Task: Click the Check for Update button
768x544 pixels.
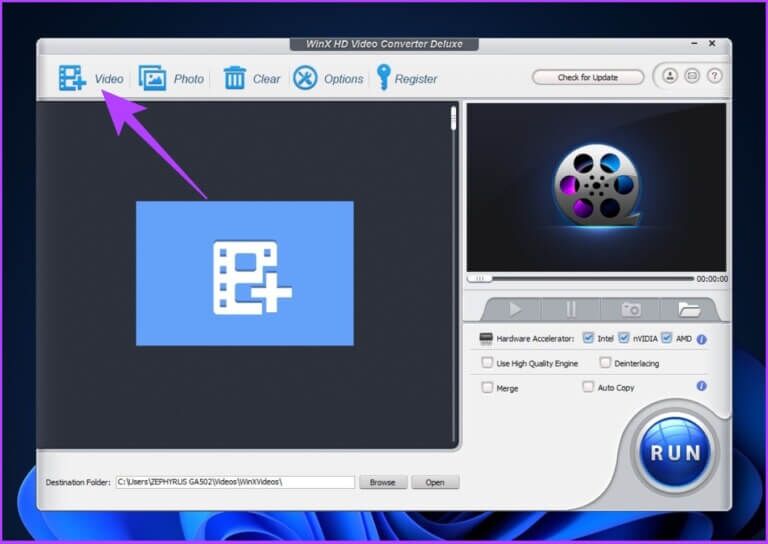Action: click(x=588, y=77)
